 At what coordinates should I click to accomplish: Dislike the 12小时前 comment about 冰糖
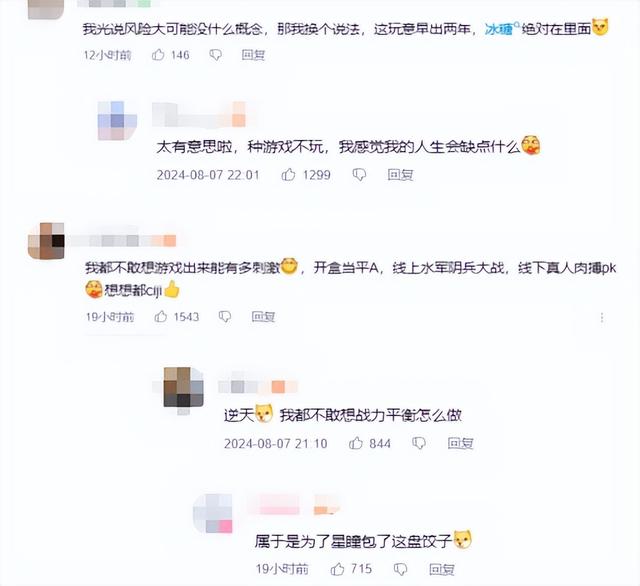click(x=216, y=55)
